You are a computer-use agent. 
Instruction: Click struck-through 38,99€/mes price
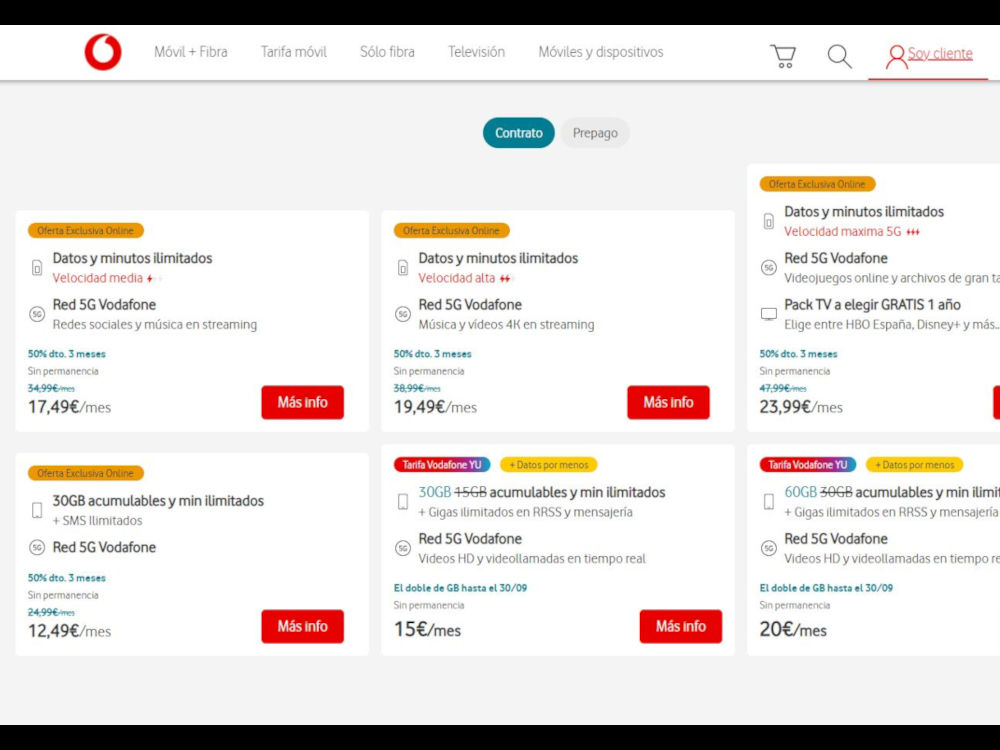[417, 388]
